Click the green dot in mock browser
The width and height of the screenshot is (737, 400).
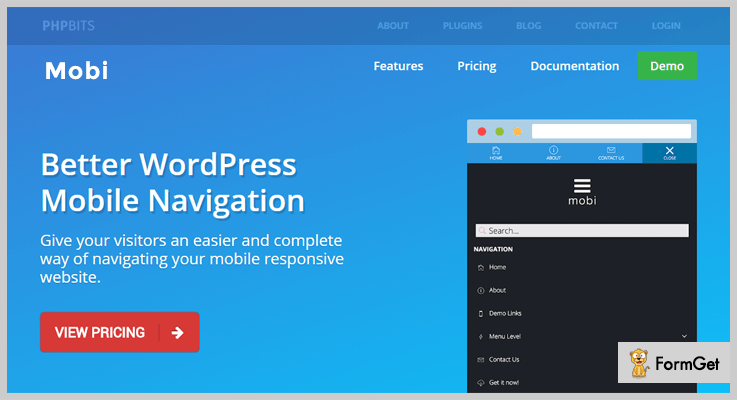point(500,132)
